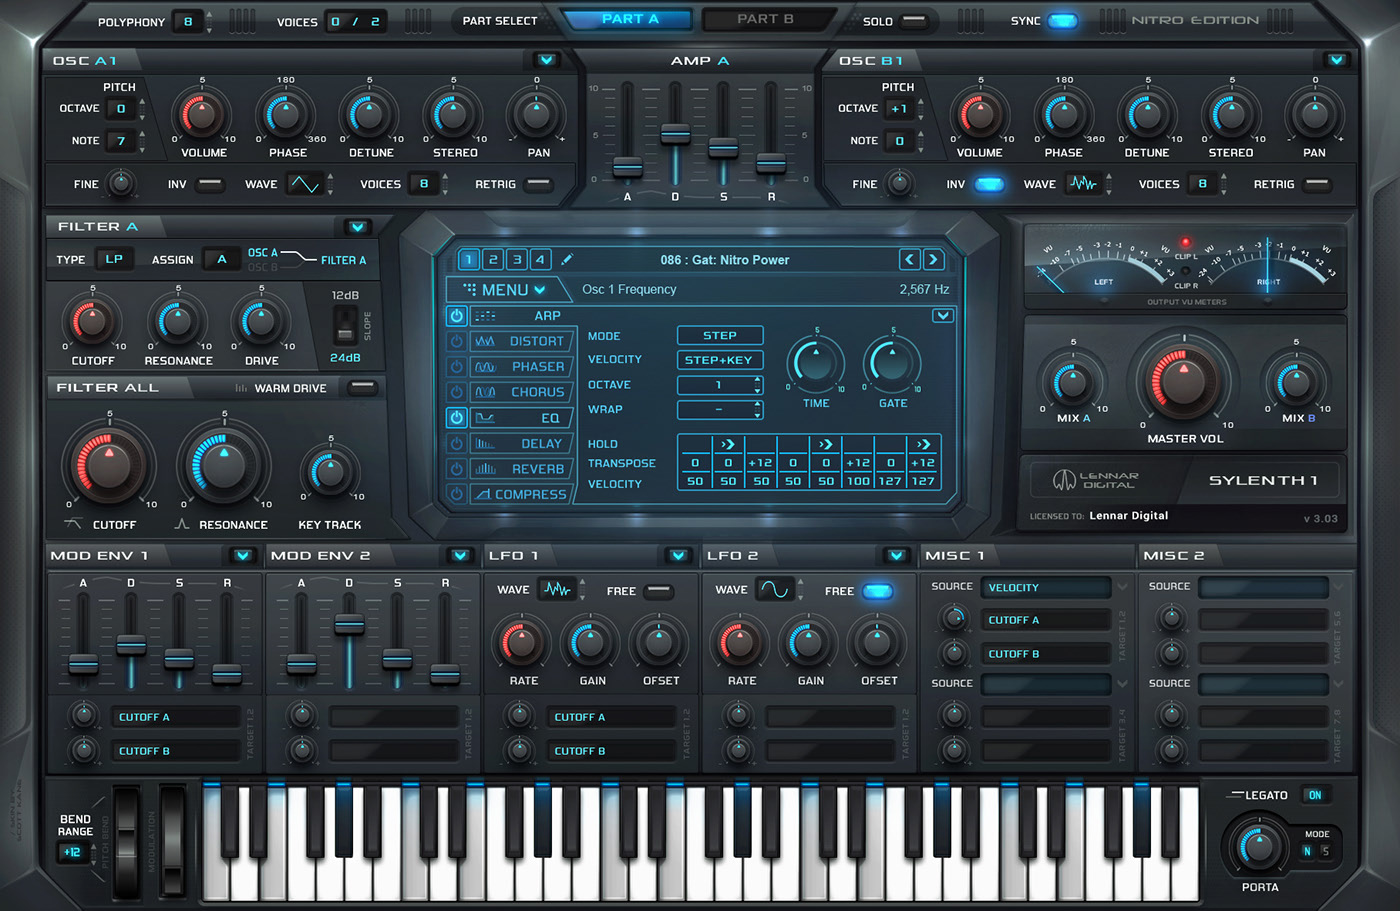Open the LFO 1 dropdown arrow
The height and width of the screenshot is (911, 1400).
pos(678,555)
